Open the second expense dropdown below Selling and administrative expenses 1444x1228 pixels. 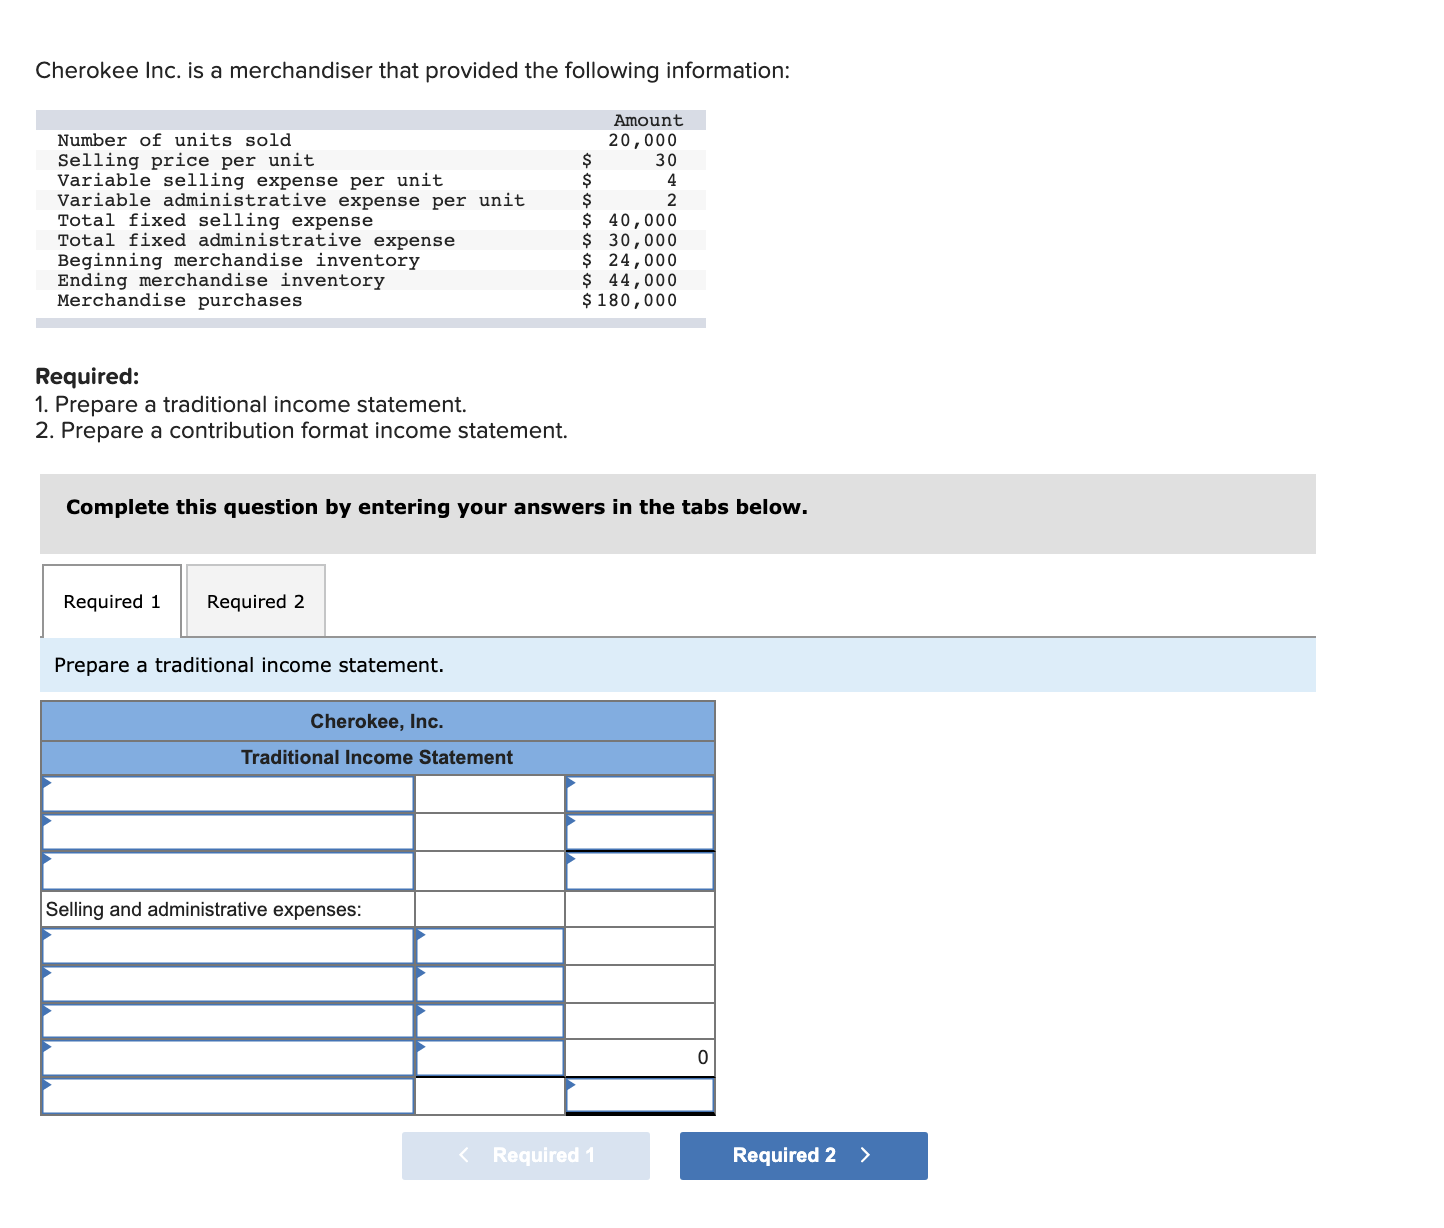pos(228,984)
